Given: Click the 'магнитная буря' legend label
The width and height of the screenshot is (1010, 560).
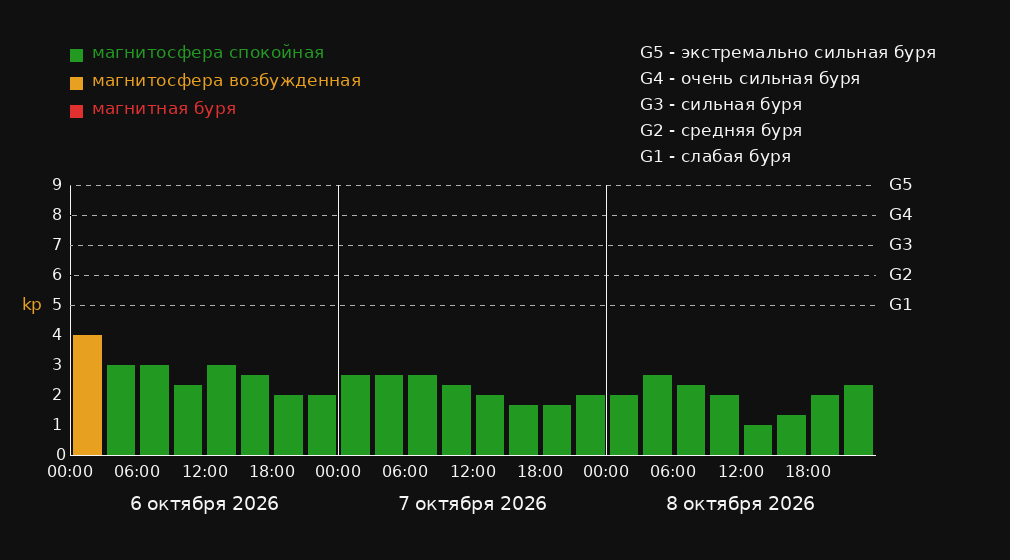Looking at the screenshot, I should (164, 108).
